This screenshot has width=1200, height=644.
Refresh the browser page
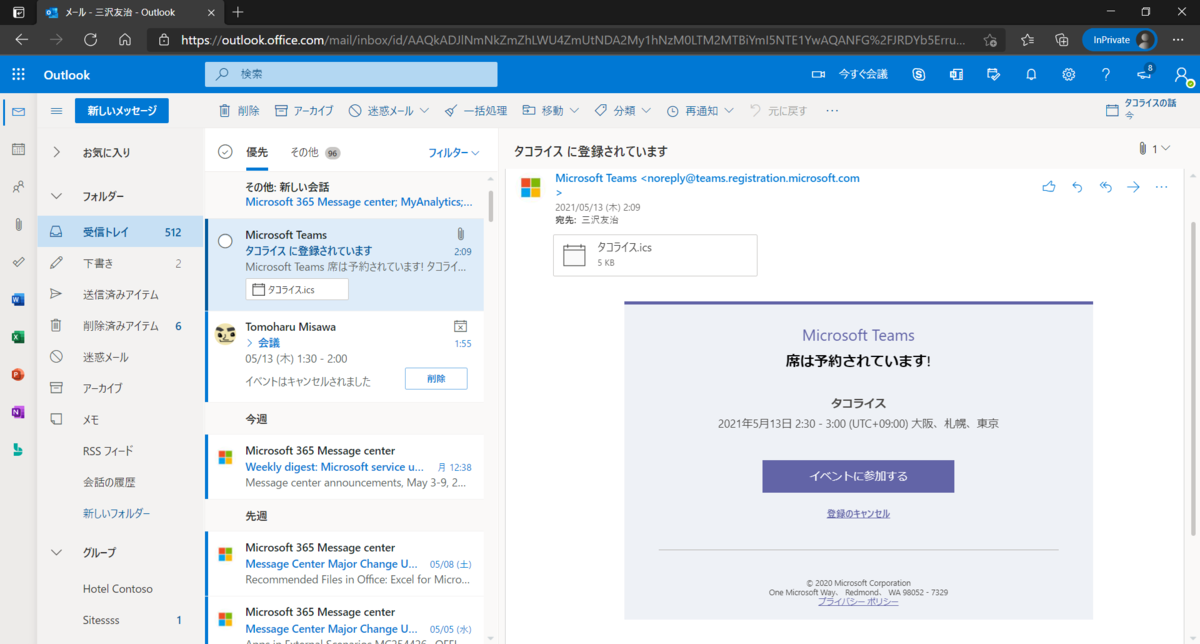pos(91,40)
